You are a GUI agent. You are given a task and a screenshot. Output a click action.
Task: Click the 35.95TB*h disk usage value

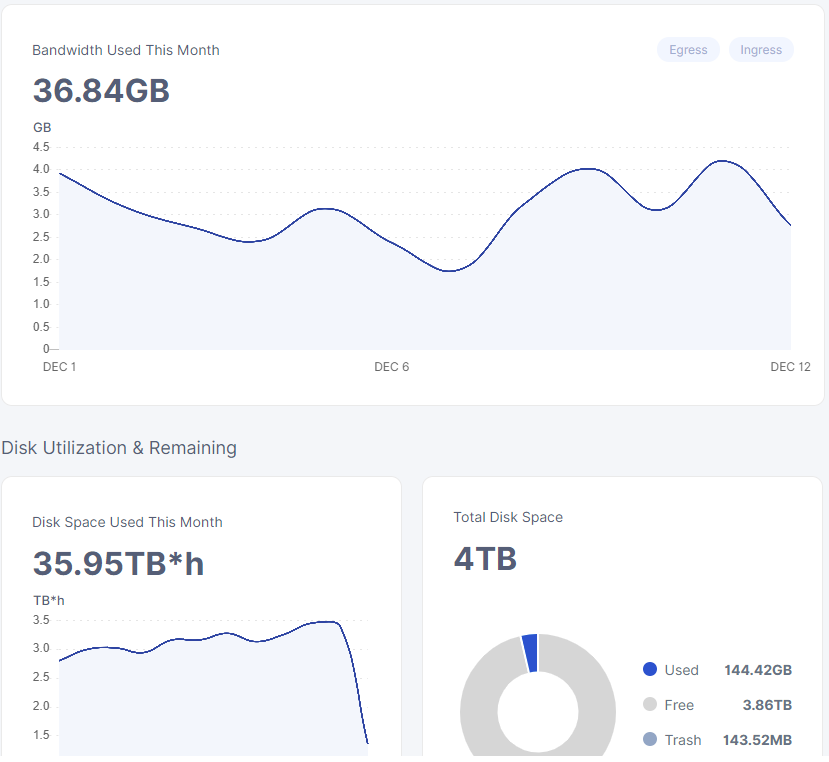tap(118, 564)
